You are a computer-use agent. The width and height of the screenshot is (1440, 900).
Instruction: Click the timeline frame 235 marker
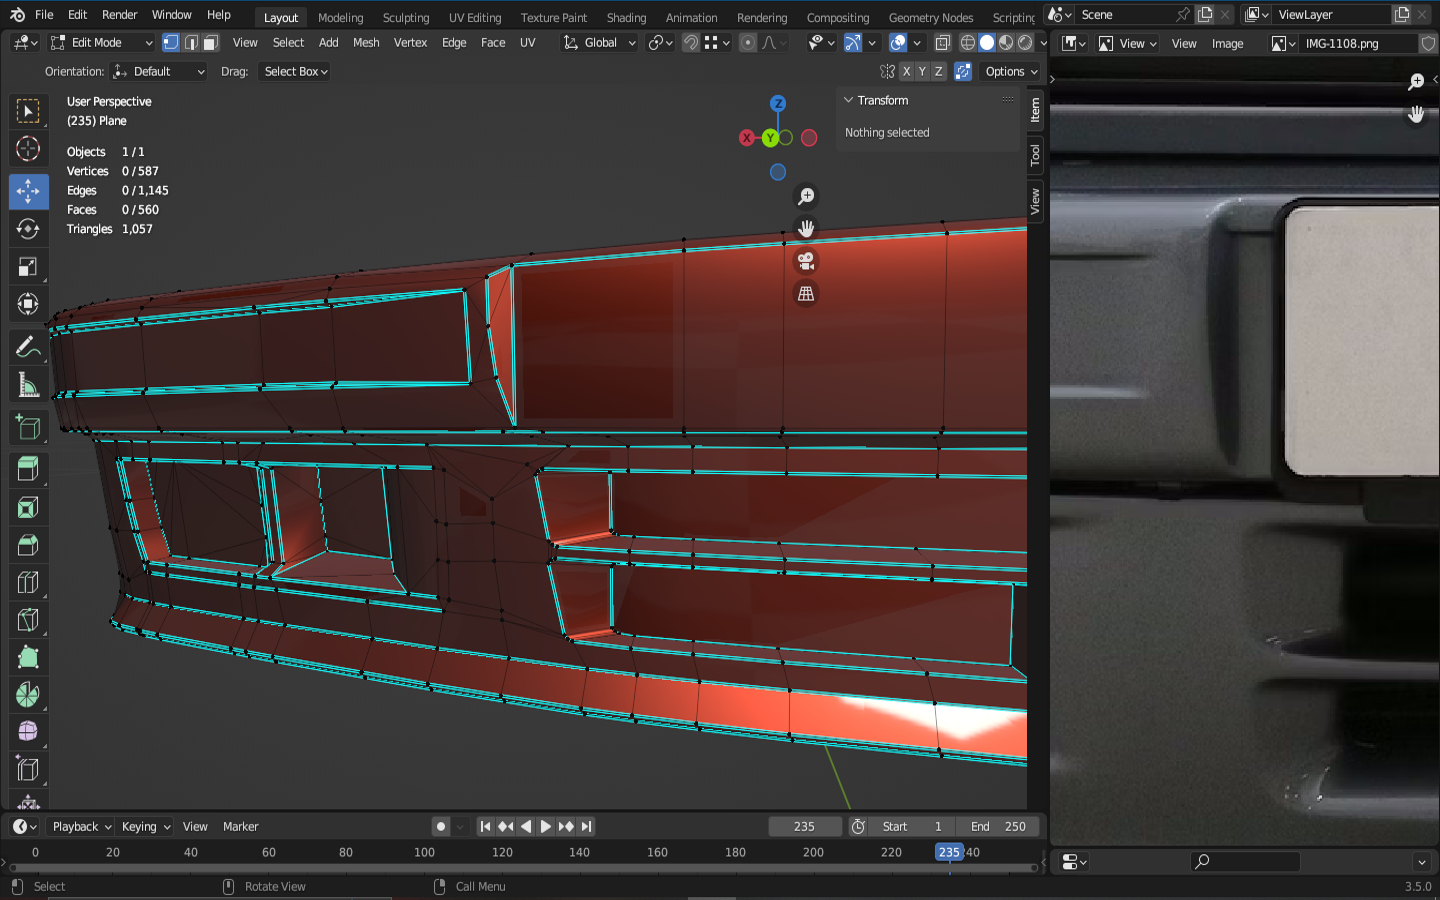[948, 852]
